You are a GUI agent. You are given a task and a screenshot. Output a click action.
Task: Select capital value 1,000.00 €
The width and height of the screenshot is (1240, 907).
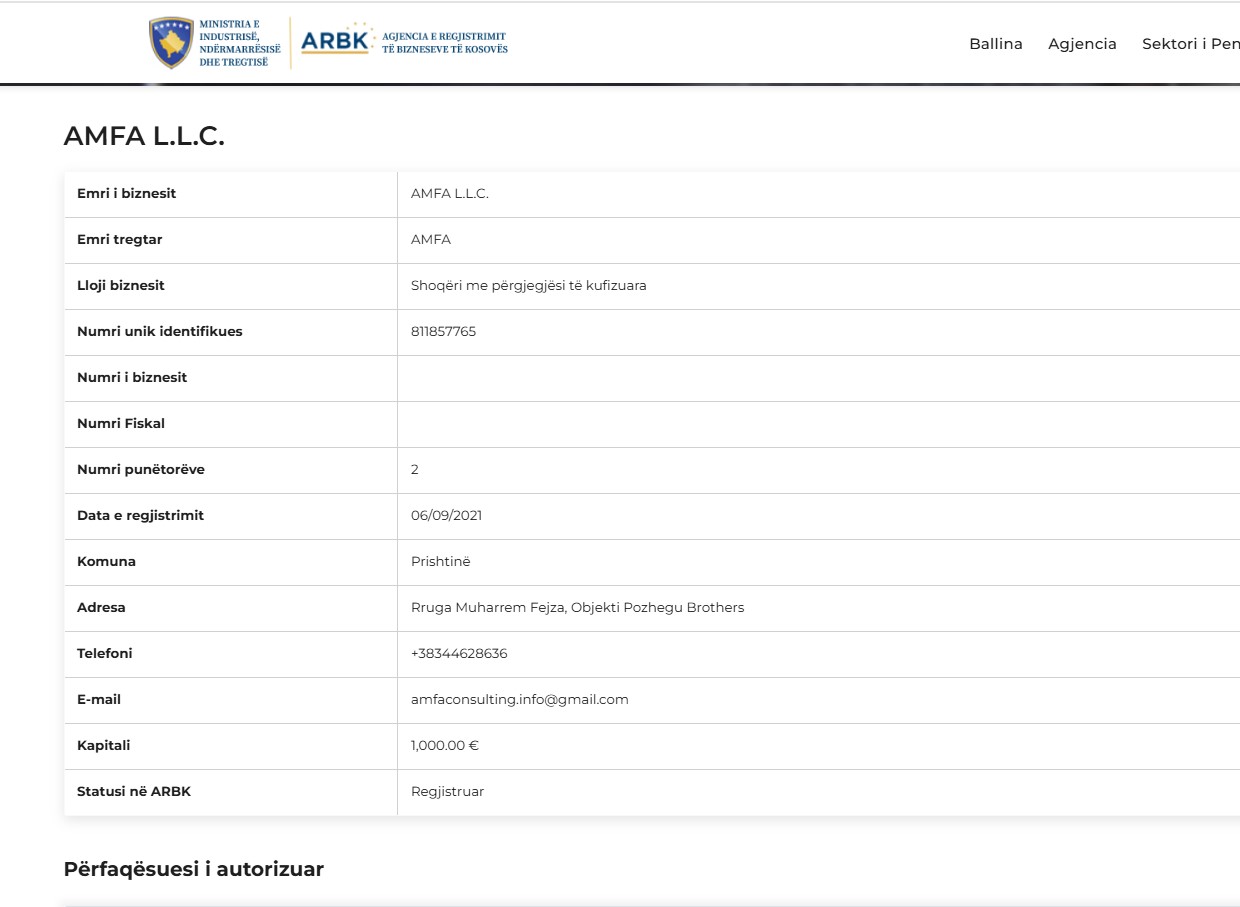445,745
